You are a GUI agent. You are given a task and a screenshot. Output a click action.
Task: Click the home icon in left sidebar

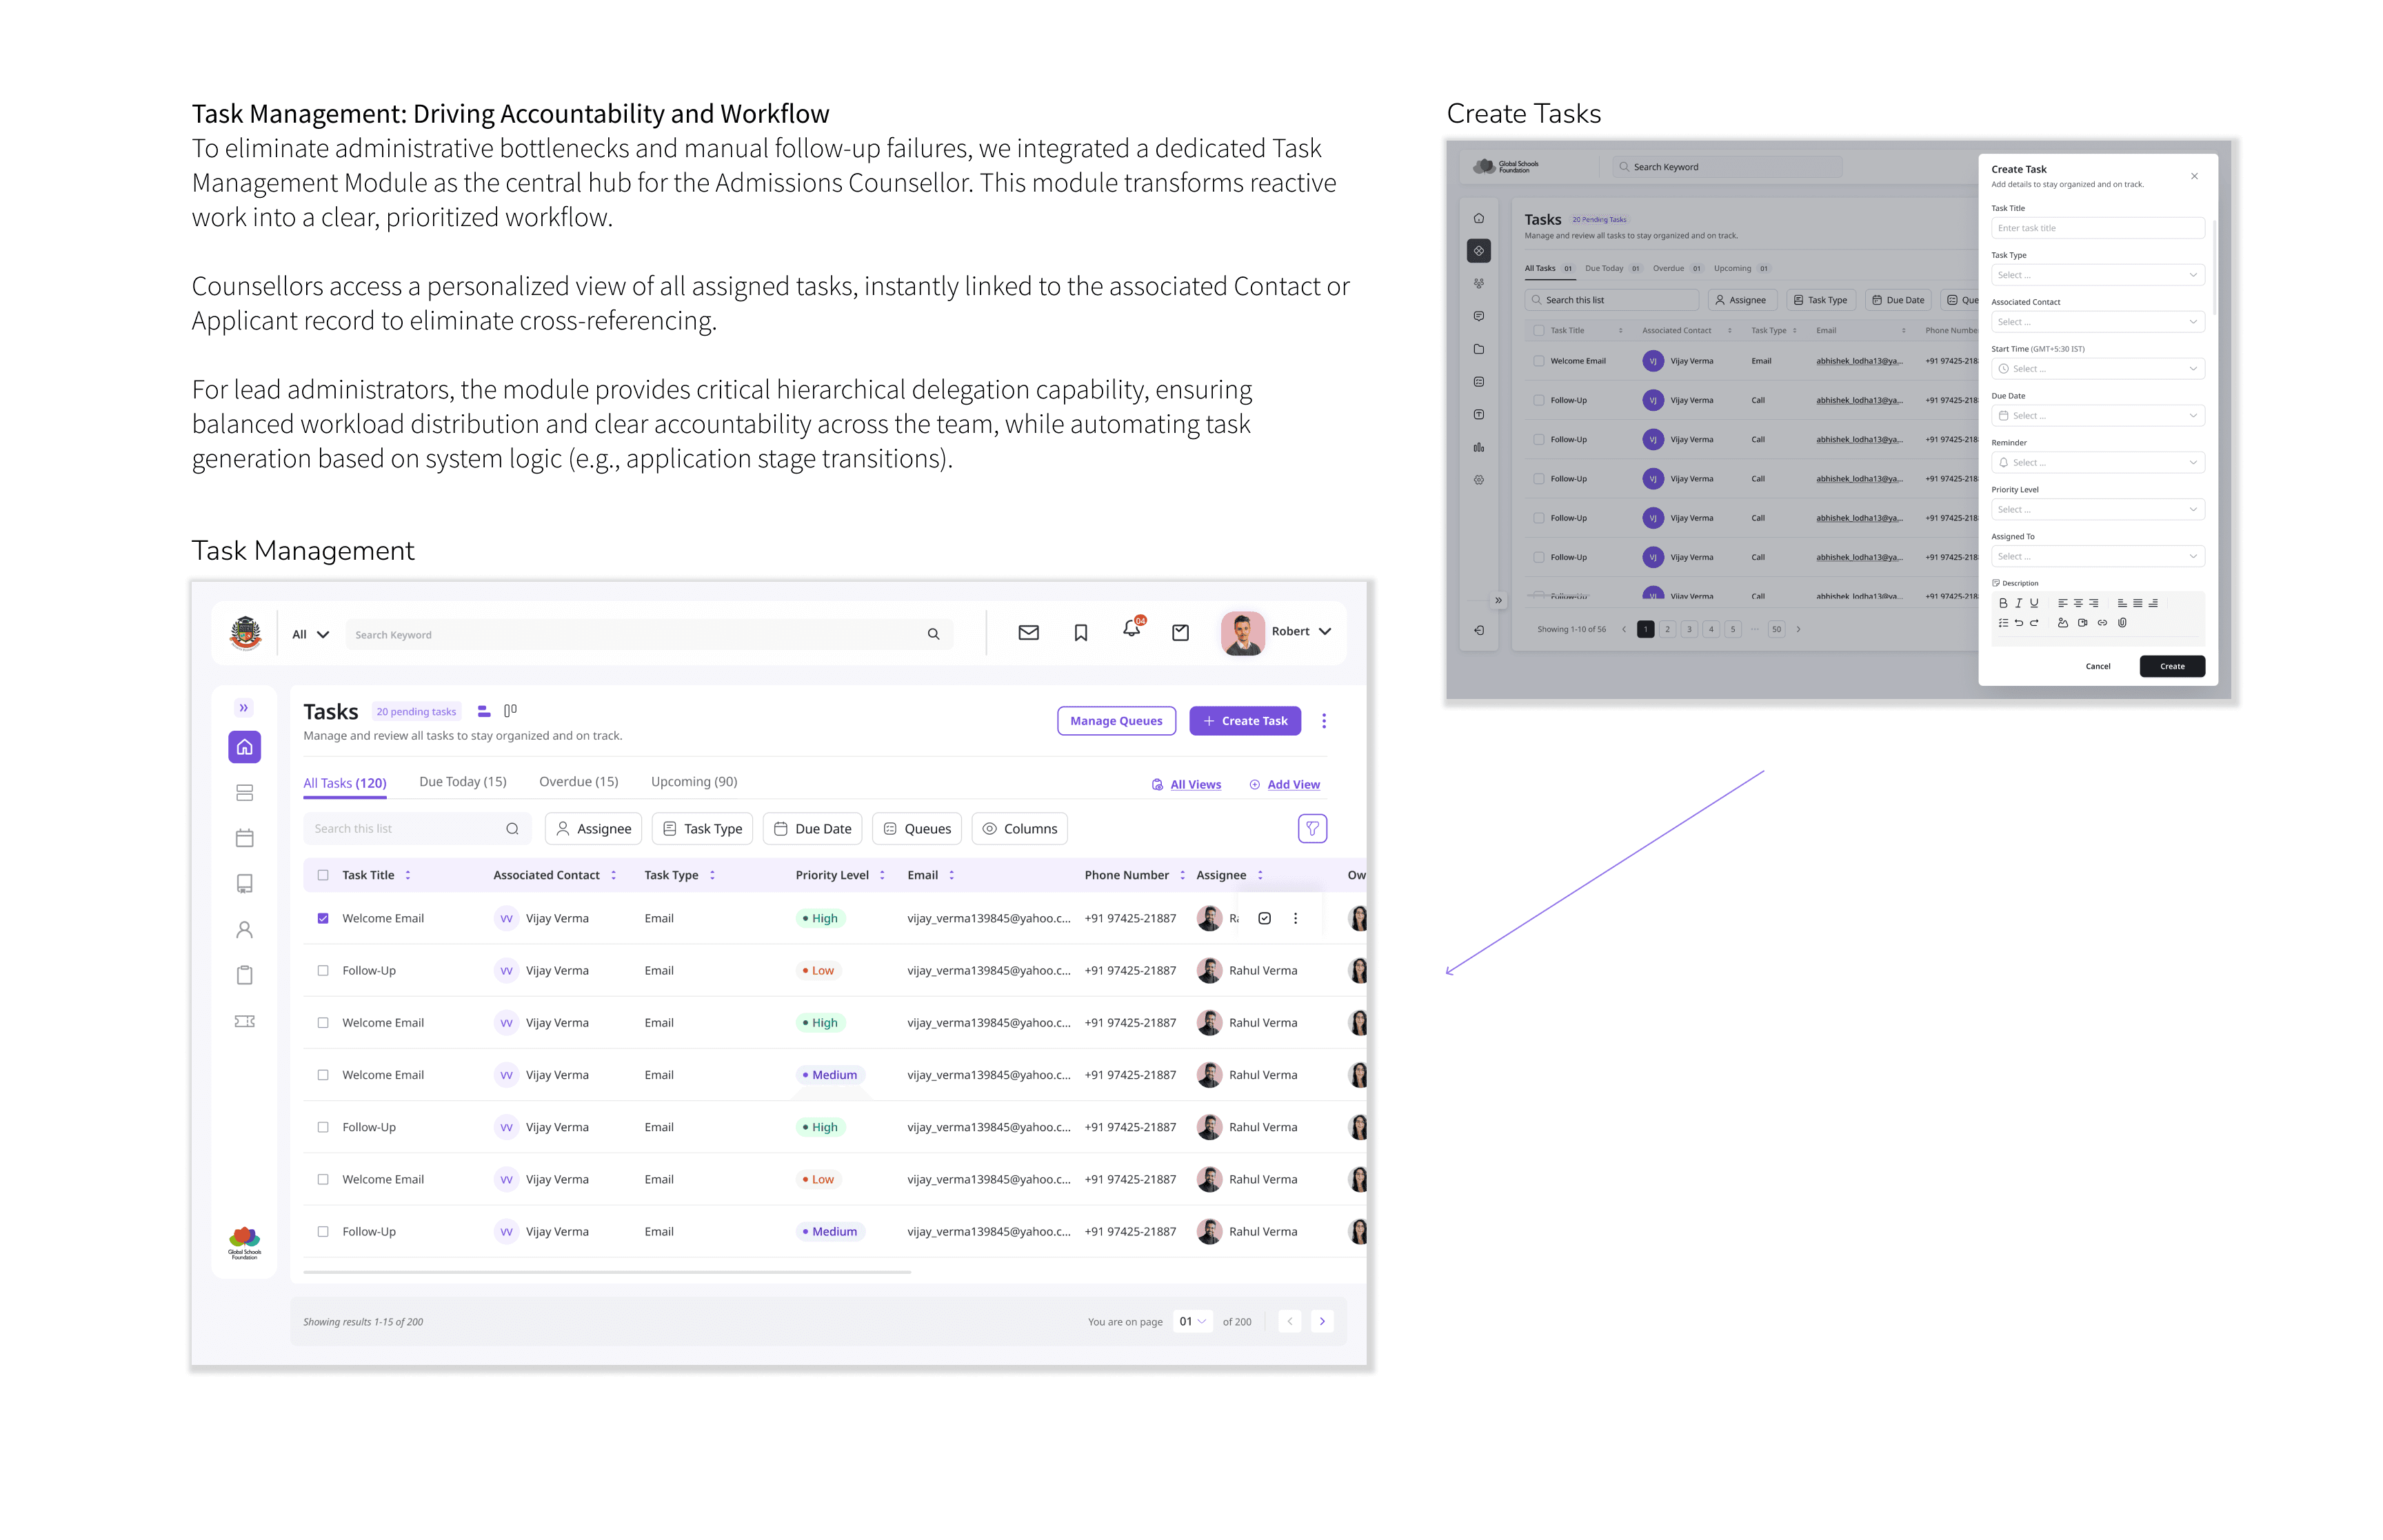(244, 747)
